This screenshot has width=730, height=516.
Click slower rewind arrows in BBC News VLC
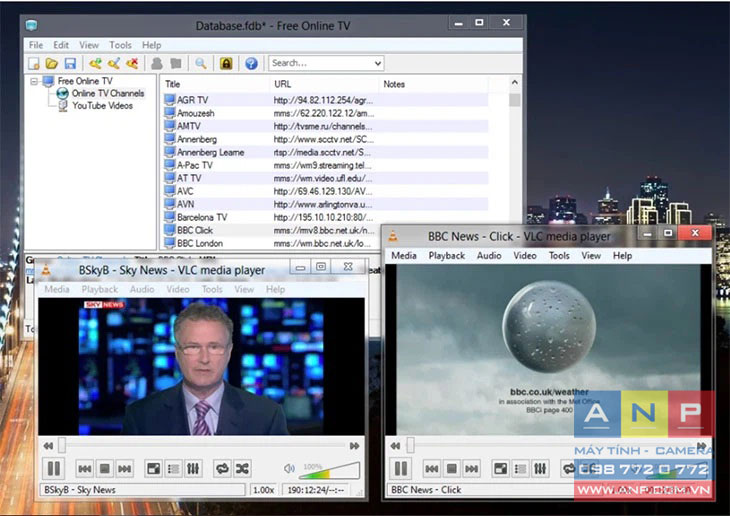tap(396, 446)
